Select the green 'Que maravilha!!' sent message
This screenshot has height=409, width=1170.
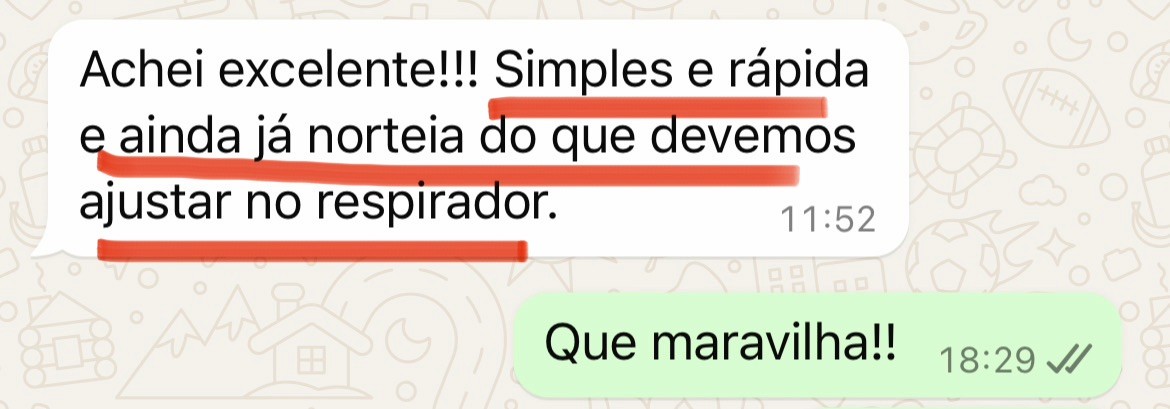click(817, 345)
